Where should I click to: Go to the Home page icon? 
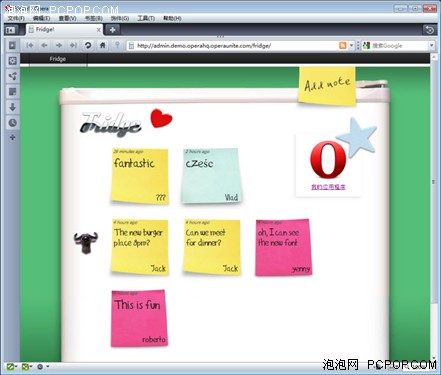click(103, 45)
